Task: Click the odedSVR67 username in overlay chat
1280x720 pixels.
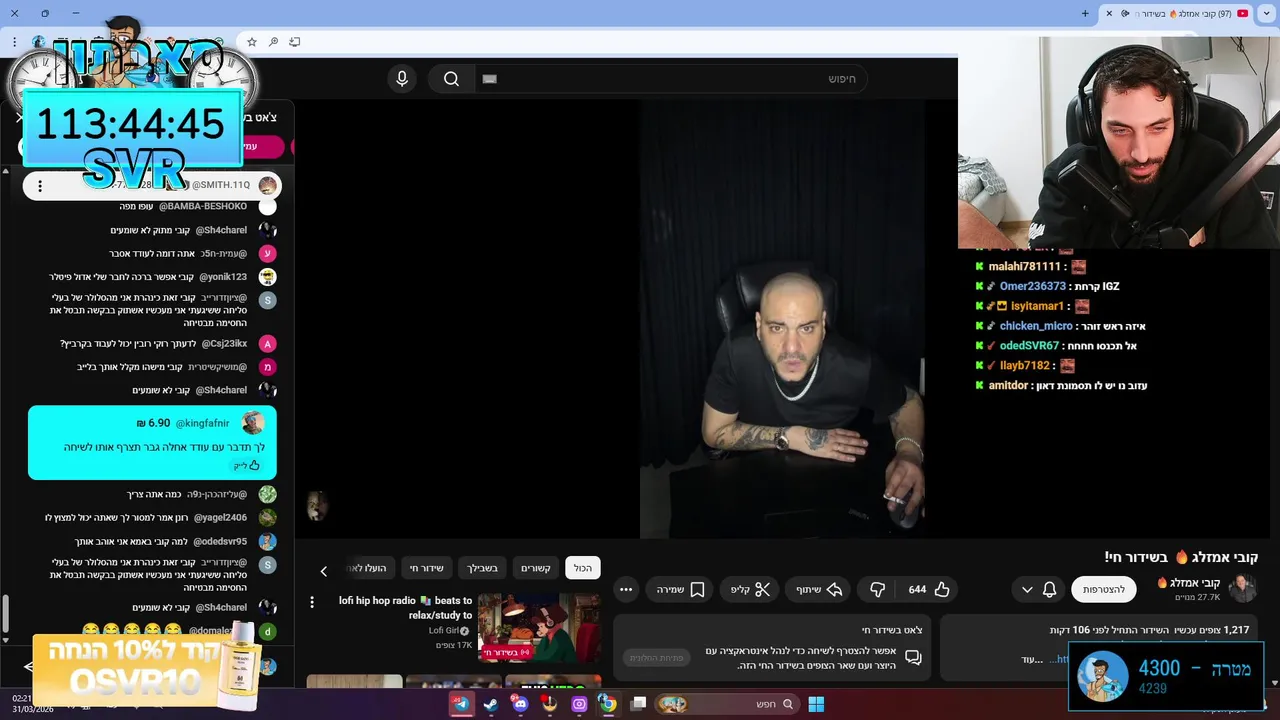Action: pos(1029,346)
